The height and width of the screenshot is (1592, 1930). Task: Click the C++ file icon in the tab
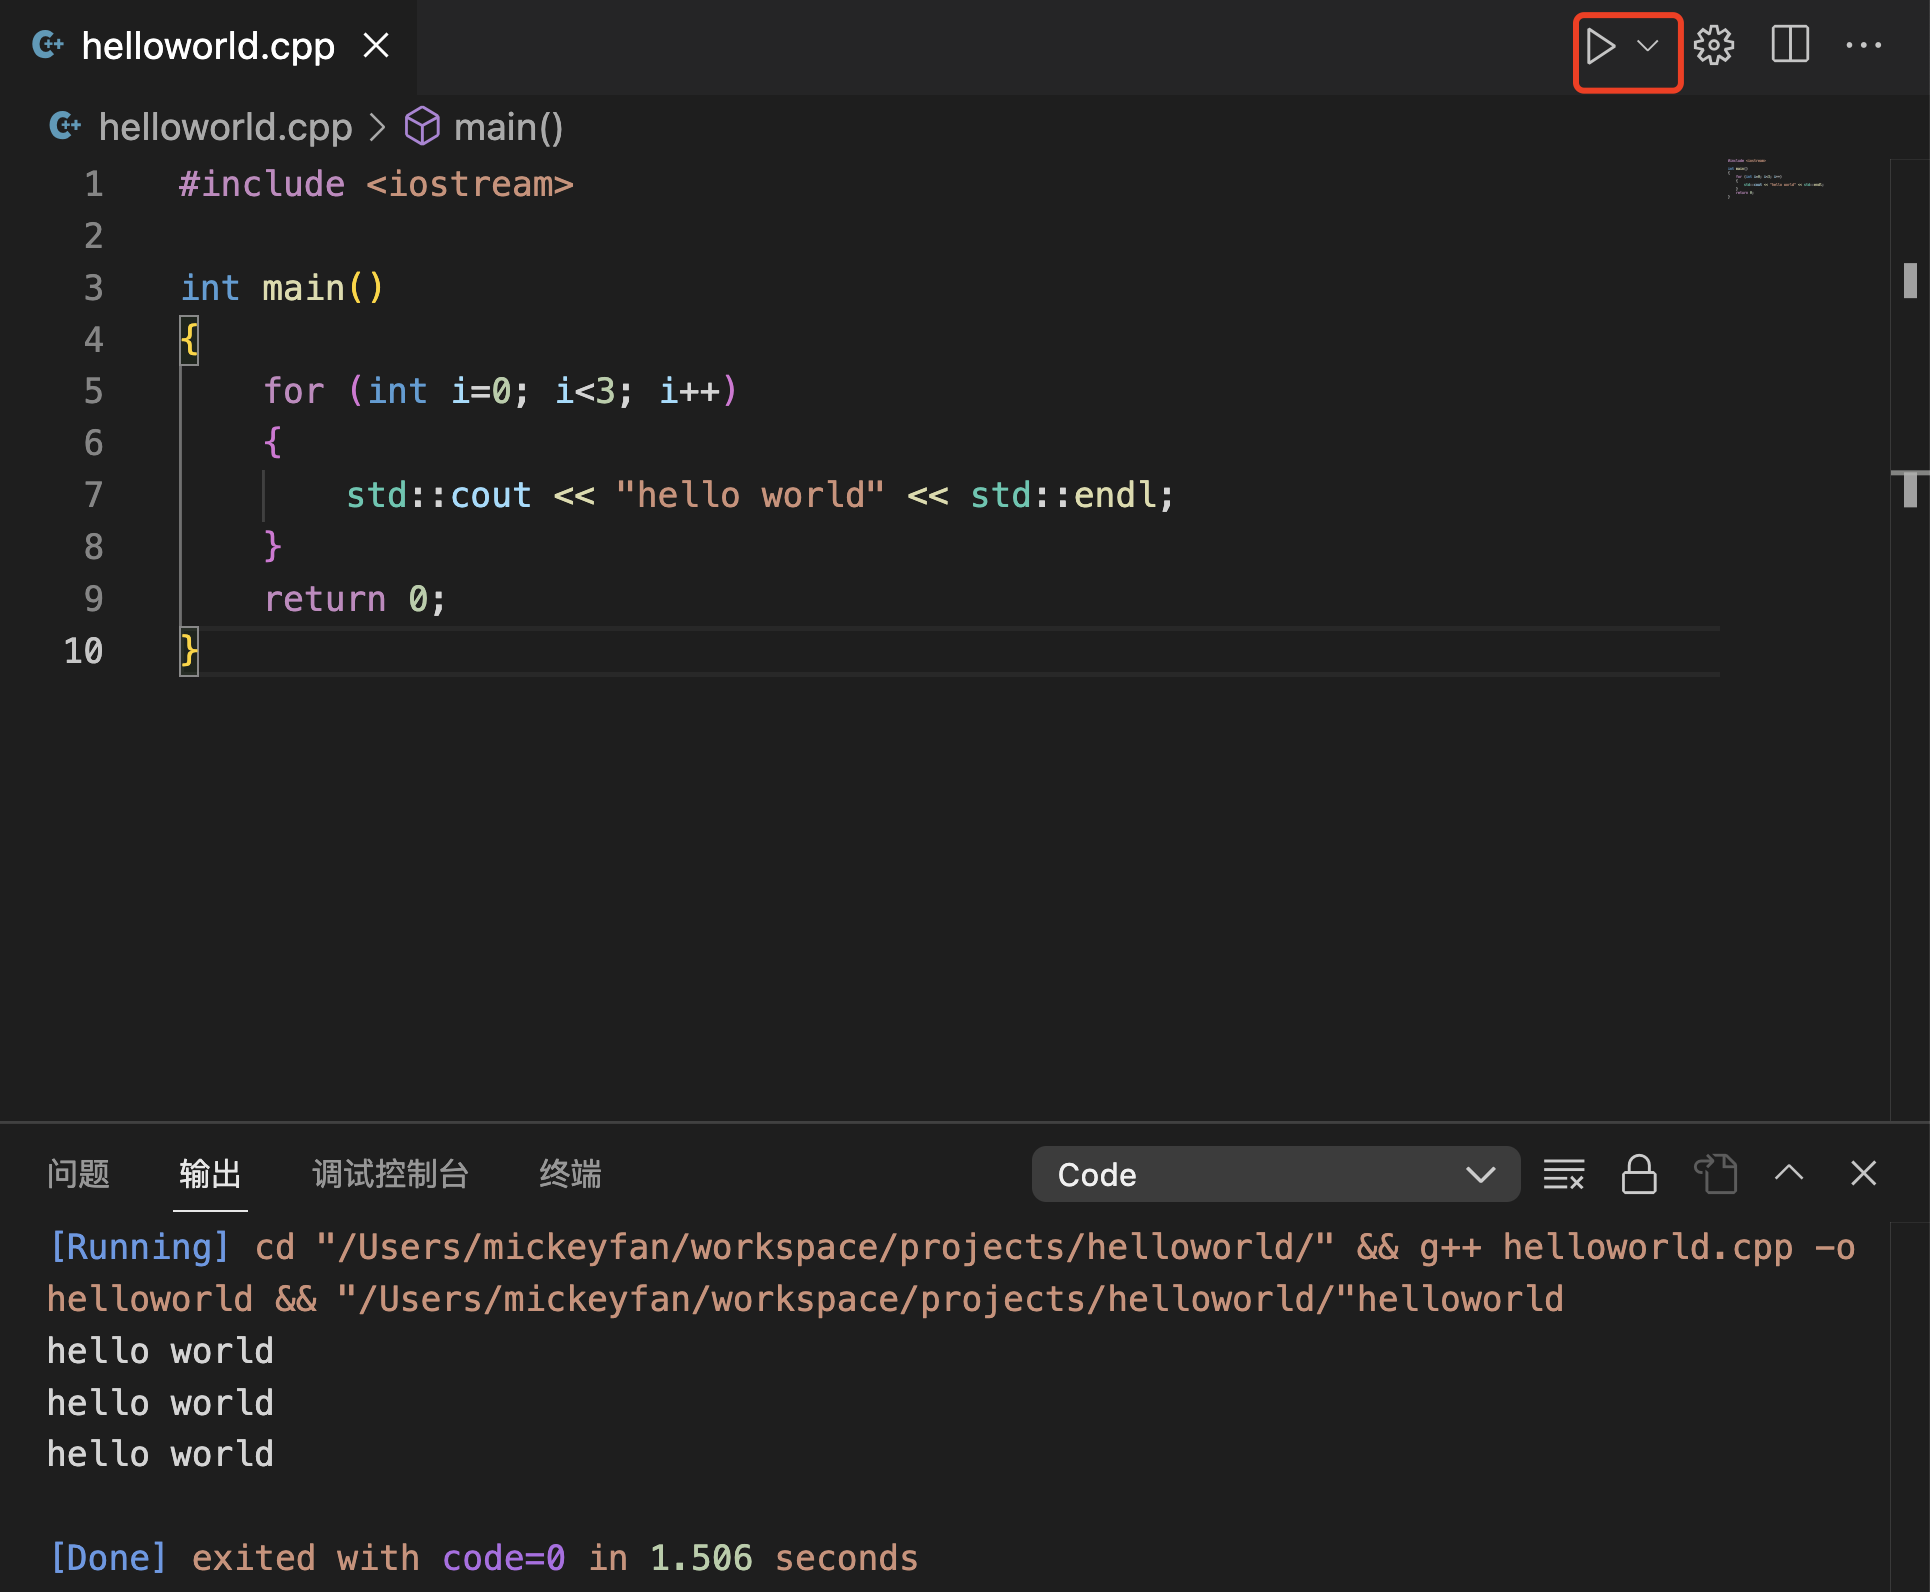click(47, 45)
